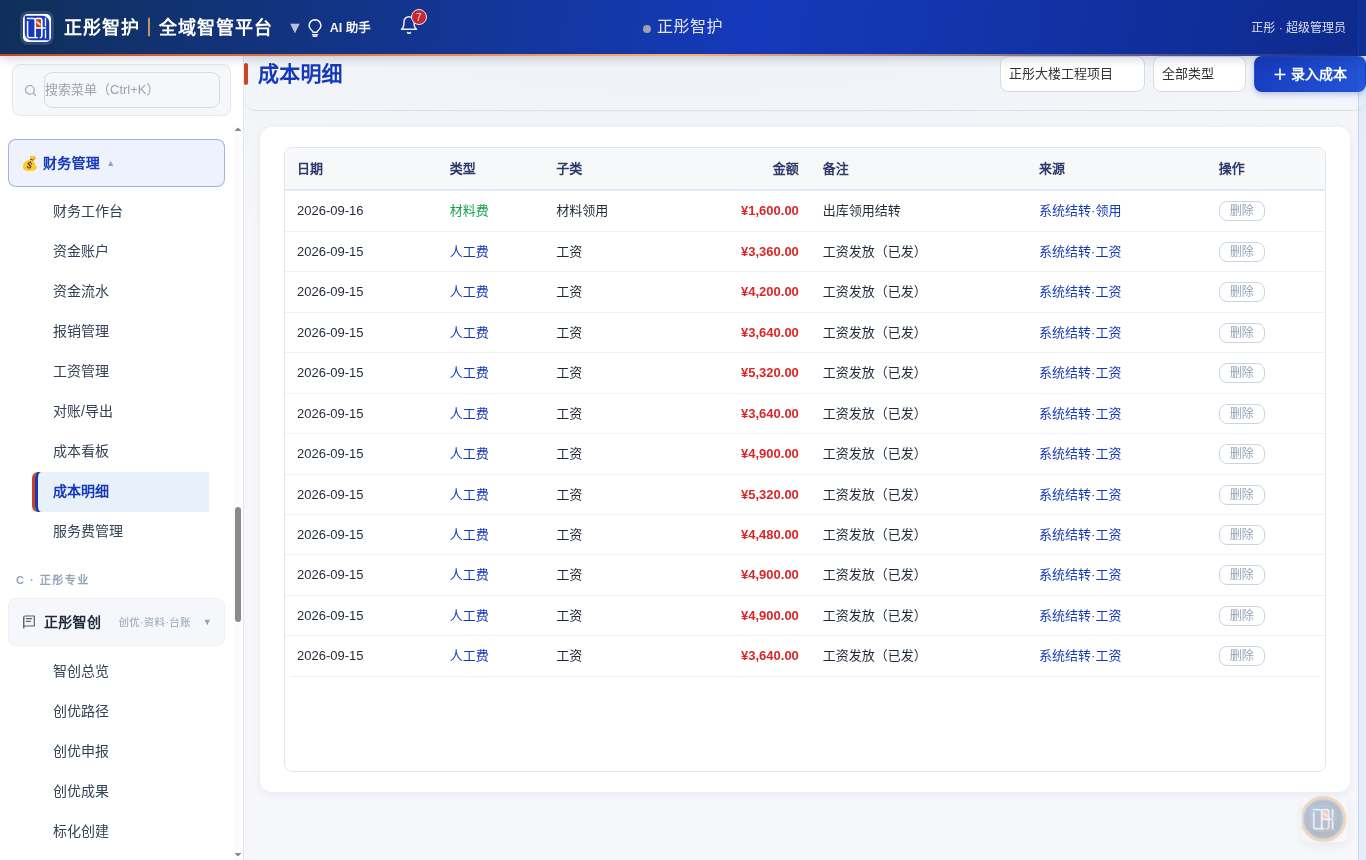
Task: Open 财务工作台 in the sidebar
Action: coord(88,211)
